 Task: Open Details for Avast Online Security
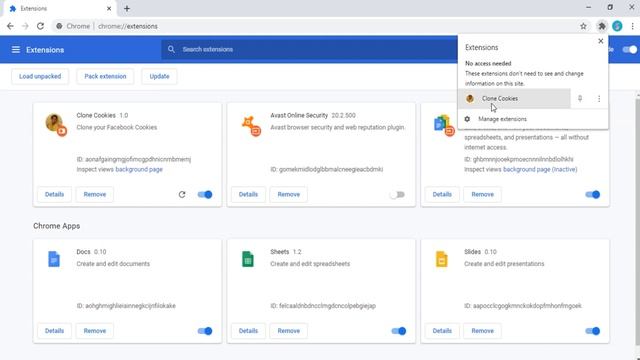(248, 194)
